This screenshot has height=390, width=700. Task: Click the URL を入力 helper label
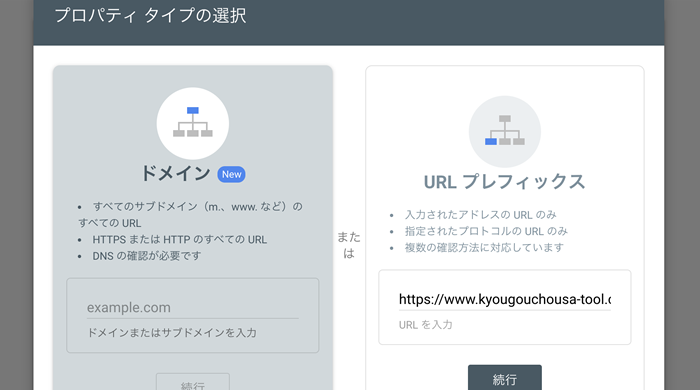425,325
